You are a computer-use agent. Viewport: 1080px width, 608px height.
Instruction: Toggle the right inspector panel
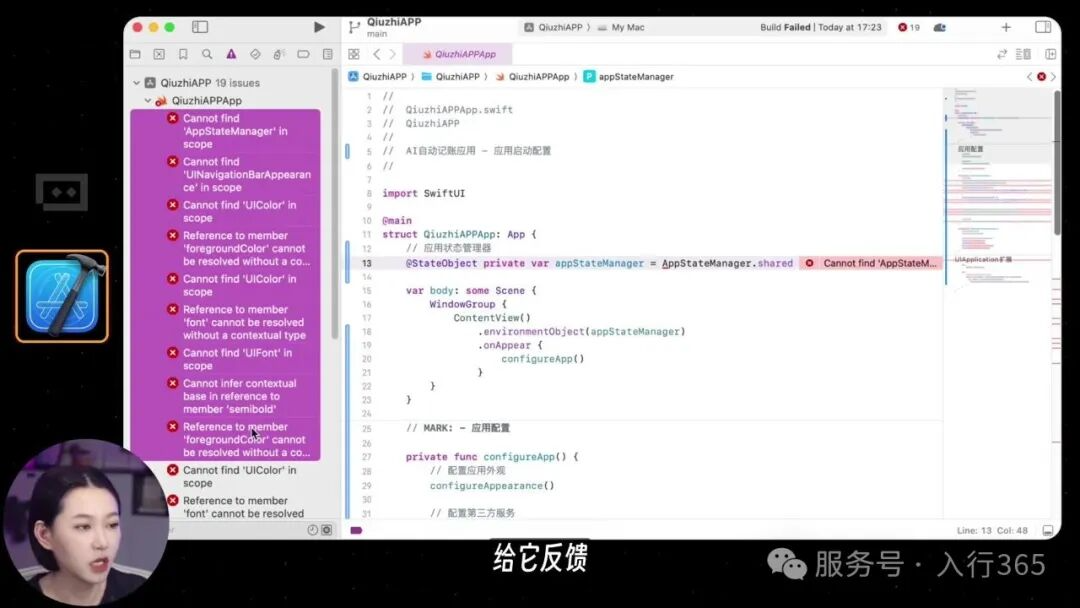(1042, 27)
